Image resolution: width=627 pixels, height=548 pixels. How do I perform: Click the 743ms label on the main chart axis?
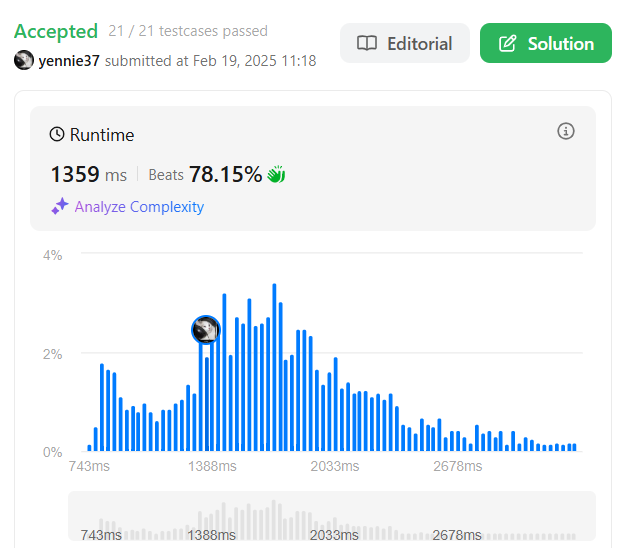coord(89,466)
